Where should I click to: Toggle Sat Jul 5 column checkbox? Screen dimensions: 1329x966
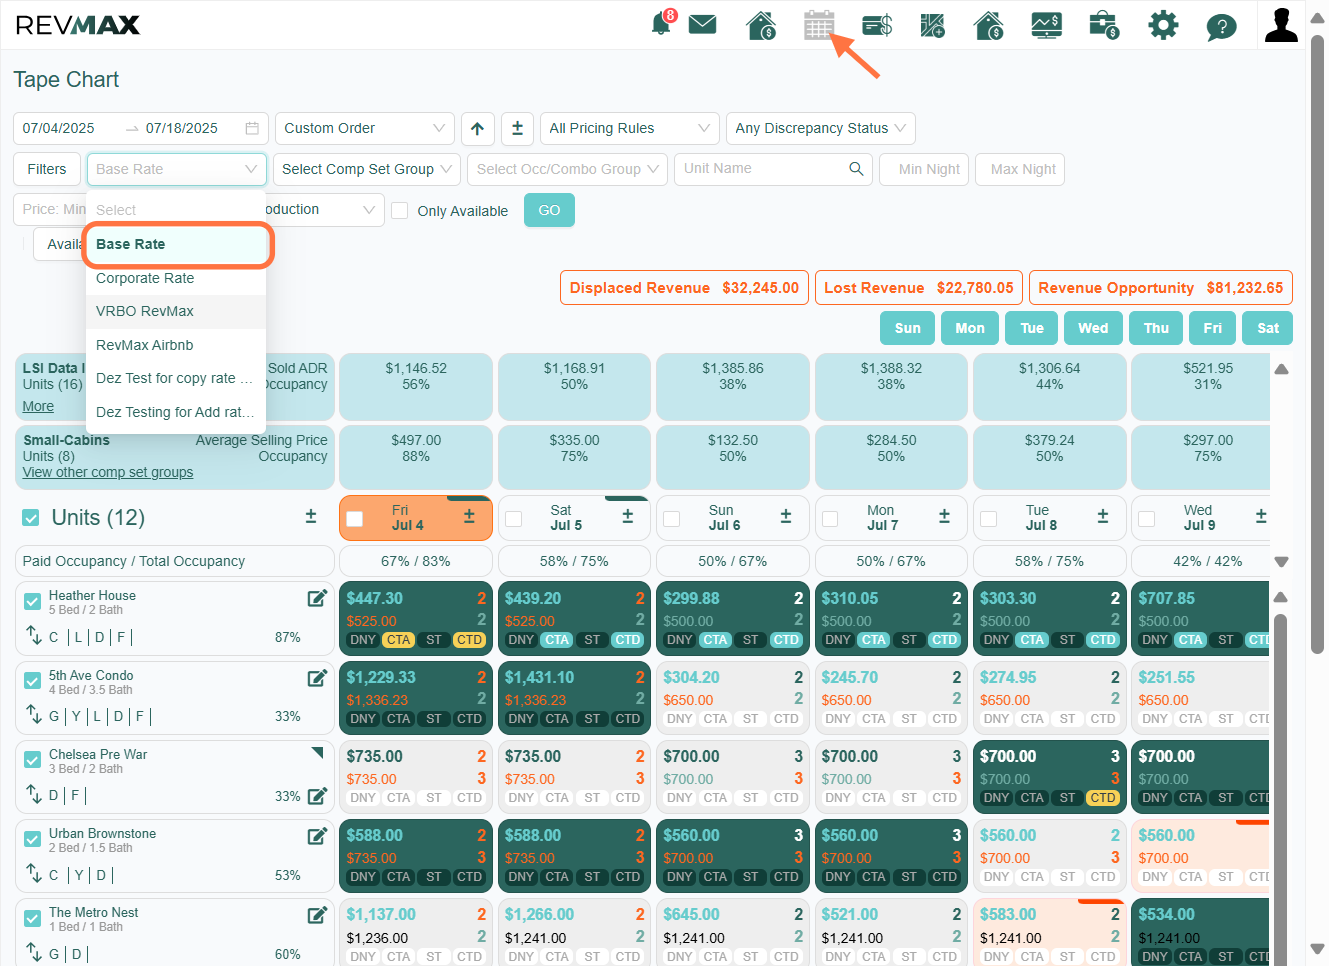(514, 519)
